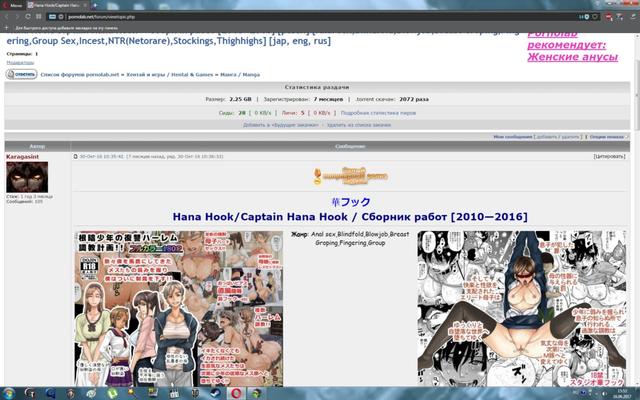Image resolution: width=640 pixels, height=400 pixels.
Task: Click the '7 месяцев' registered value
Action: [329, 99]
